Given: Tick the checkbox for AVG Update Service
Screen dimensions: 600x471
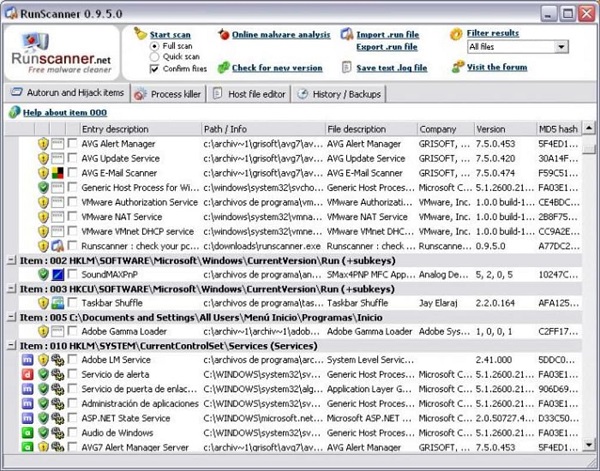Looking at the screenshot, I should point(72,158).
